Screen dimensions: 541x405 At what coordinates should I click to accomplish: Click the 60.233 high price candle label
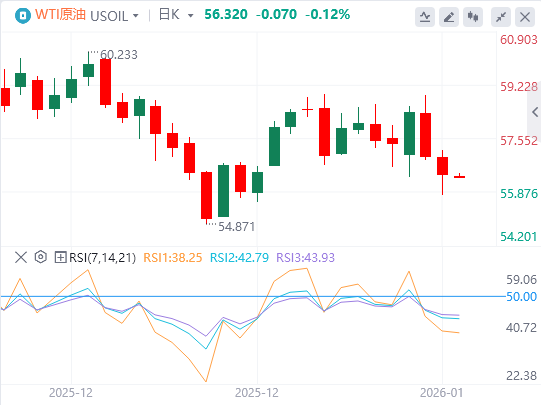pos(119,55)
